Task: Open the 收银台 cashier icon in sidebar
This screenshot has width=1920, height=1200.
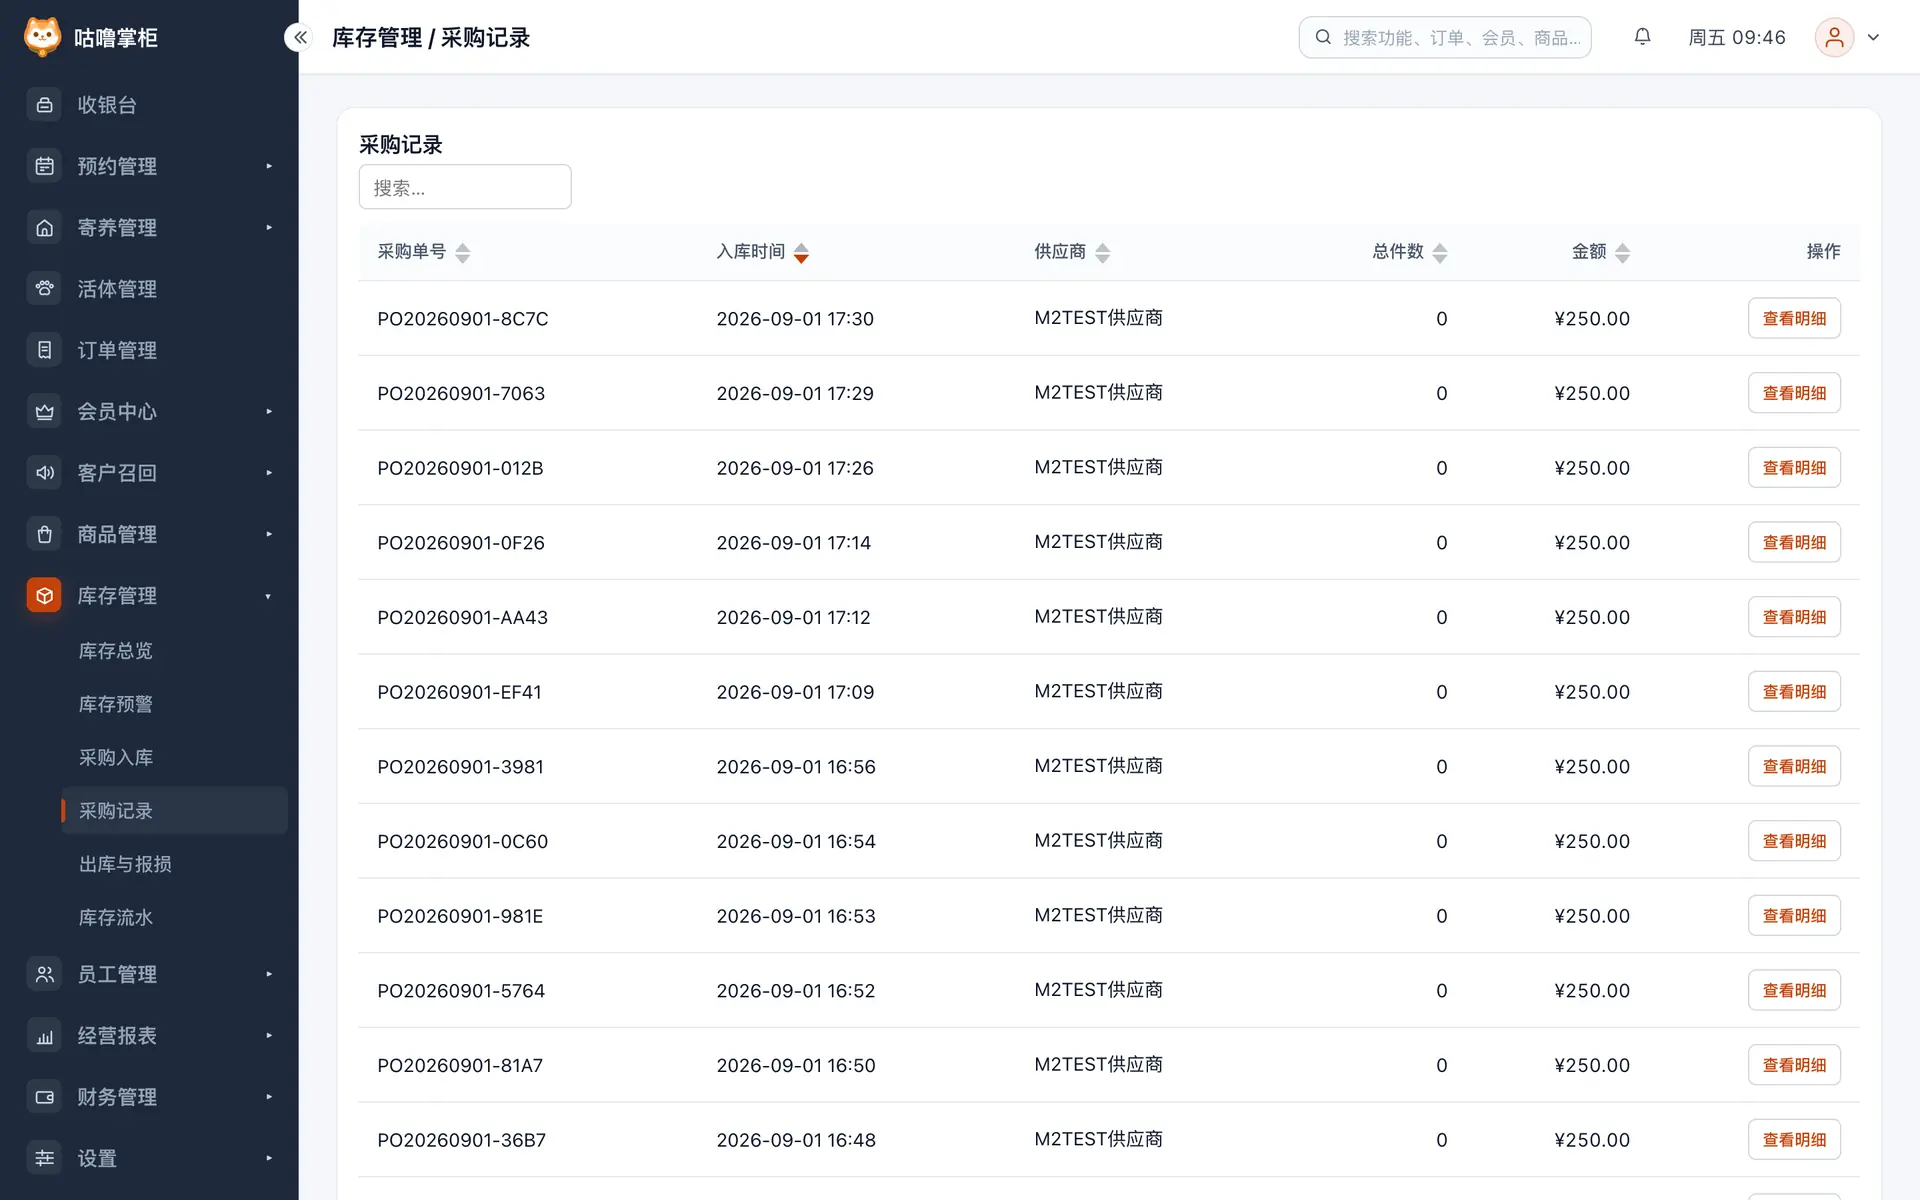Action: 44,105
